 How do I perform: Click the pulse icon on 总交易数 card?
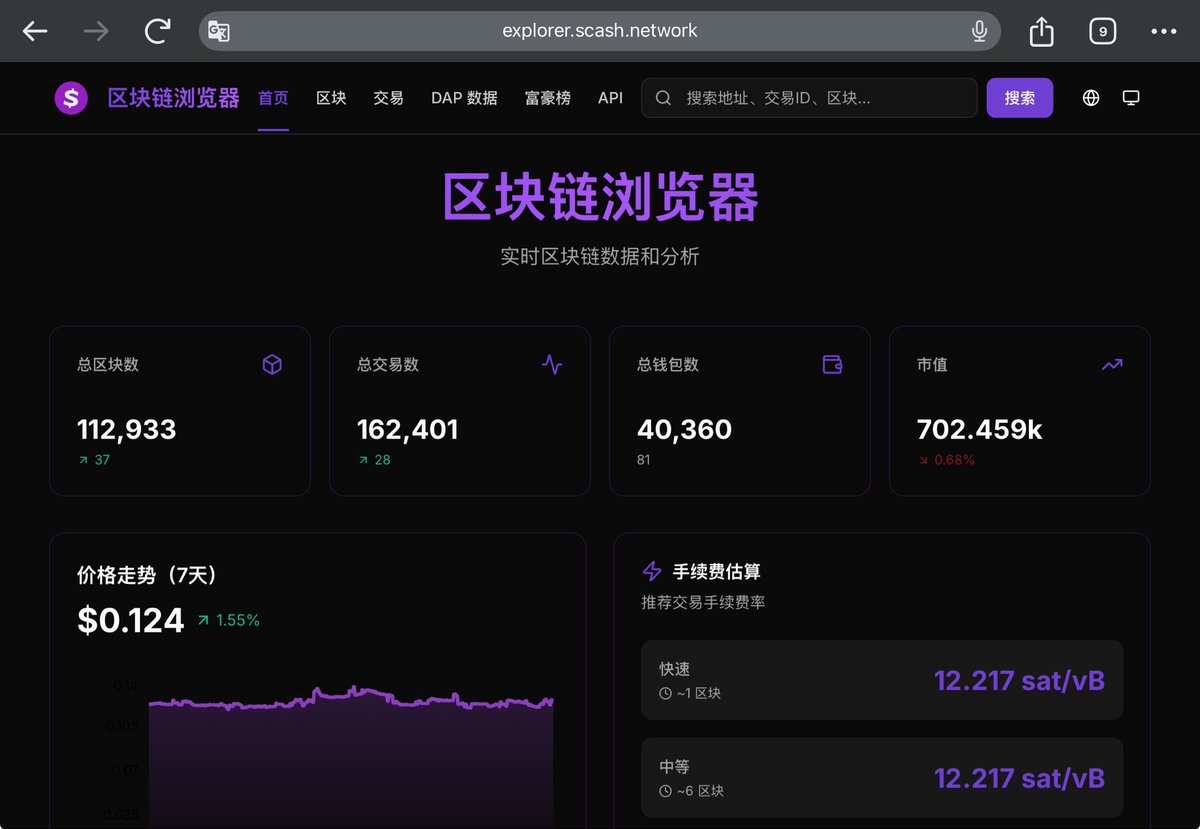tap(552, 365)
